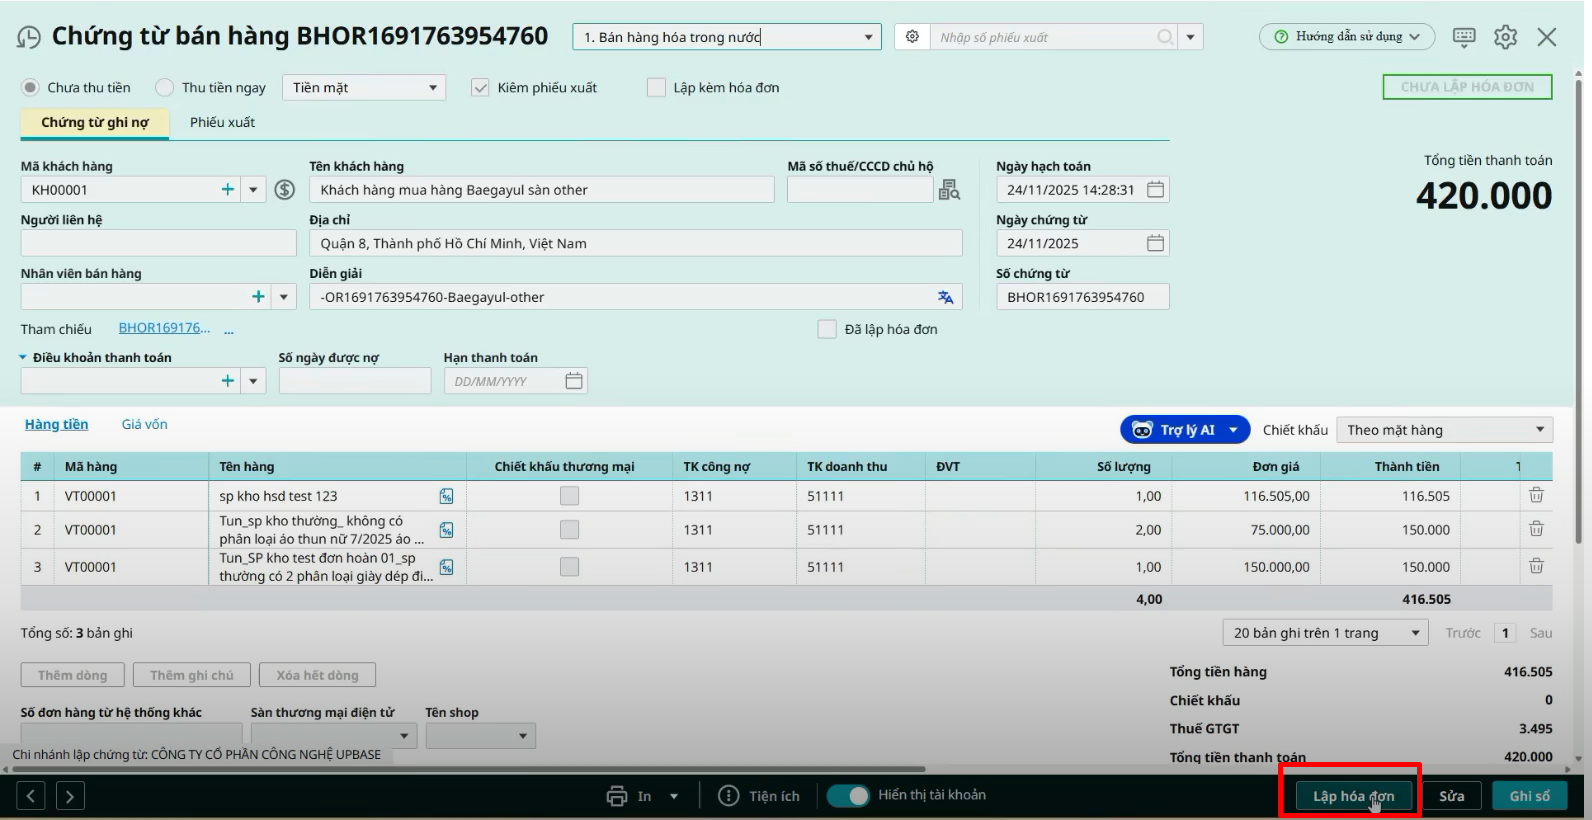Viewport: 1592px width, 820px height.
Task: Click the Lập hóa đơn button
Action: tap(1352, 796)
